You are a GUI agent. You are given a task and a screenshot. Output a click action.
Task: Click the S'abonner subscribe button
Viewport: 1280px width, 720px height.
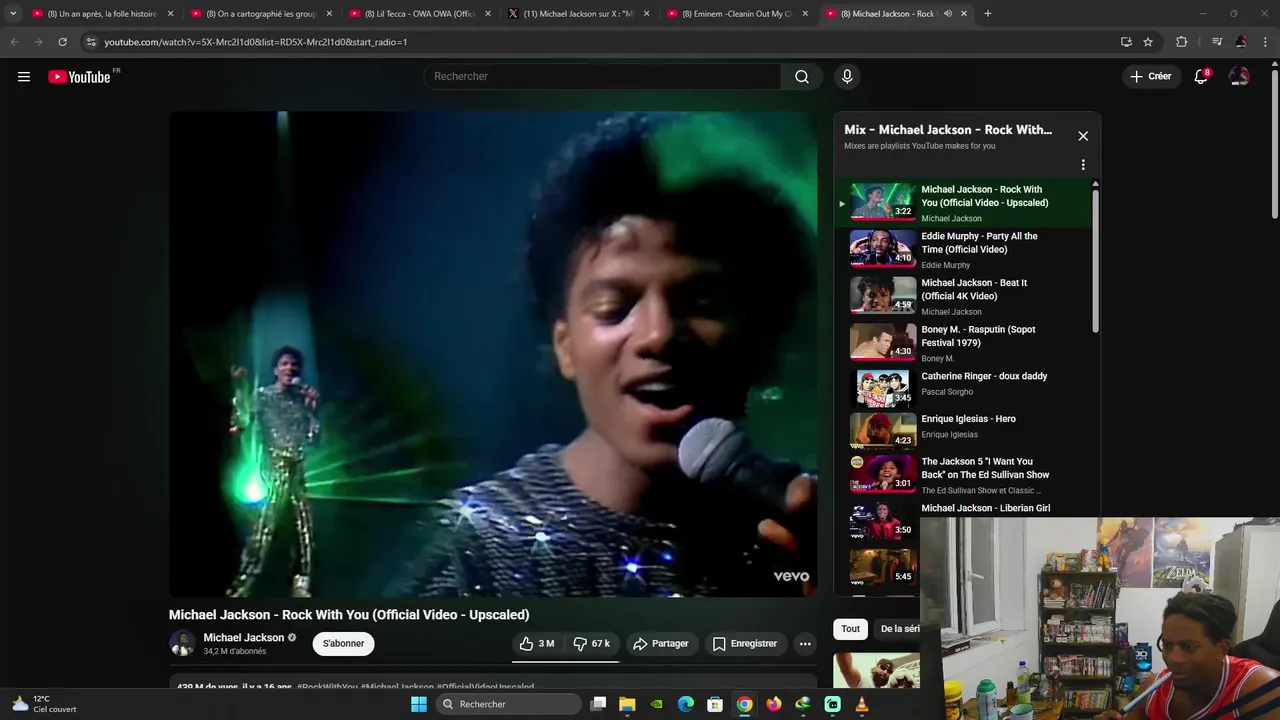(x=343, y=643)
